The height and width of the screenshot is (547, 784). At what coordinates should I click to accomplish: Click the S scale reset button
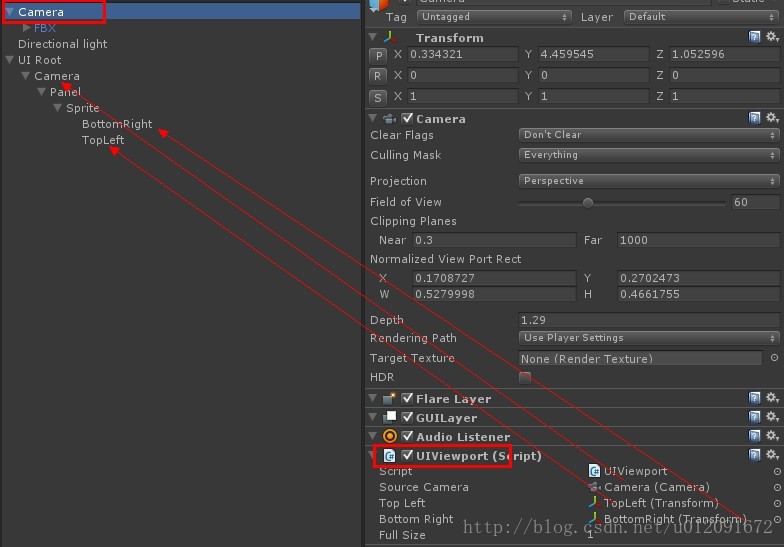click(x=378, y=97)
